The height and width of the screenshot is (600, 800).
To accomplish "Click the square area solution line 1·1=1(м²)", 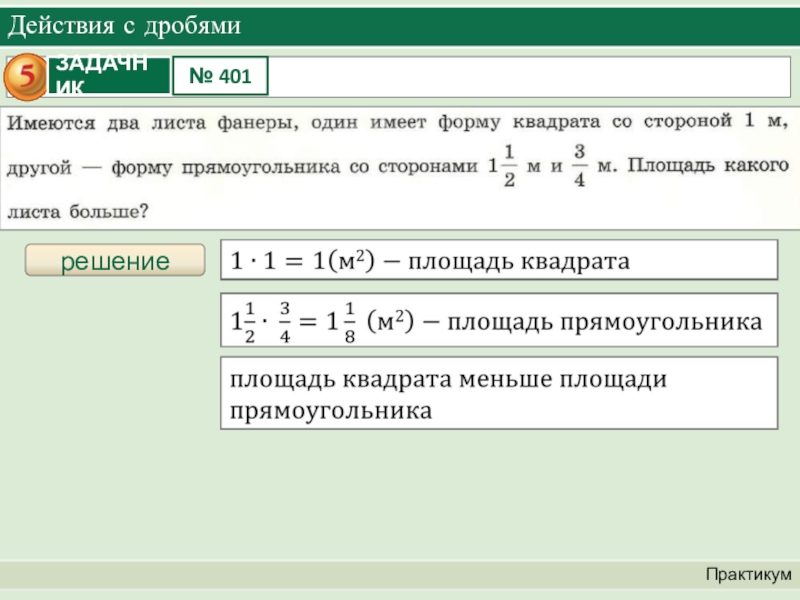I will click(x=499, y=260).
